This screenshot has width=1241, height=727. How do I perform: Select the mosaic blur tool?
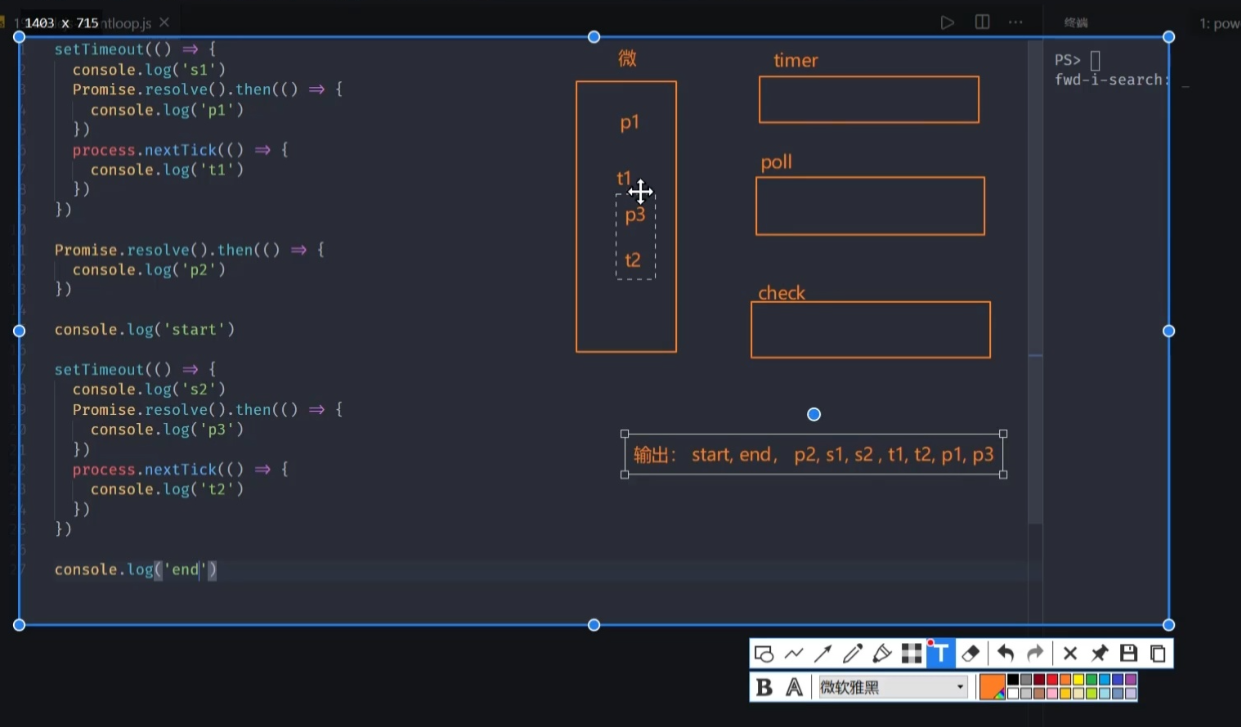point(911,654)
